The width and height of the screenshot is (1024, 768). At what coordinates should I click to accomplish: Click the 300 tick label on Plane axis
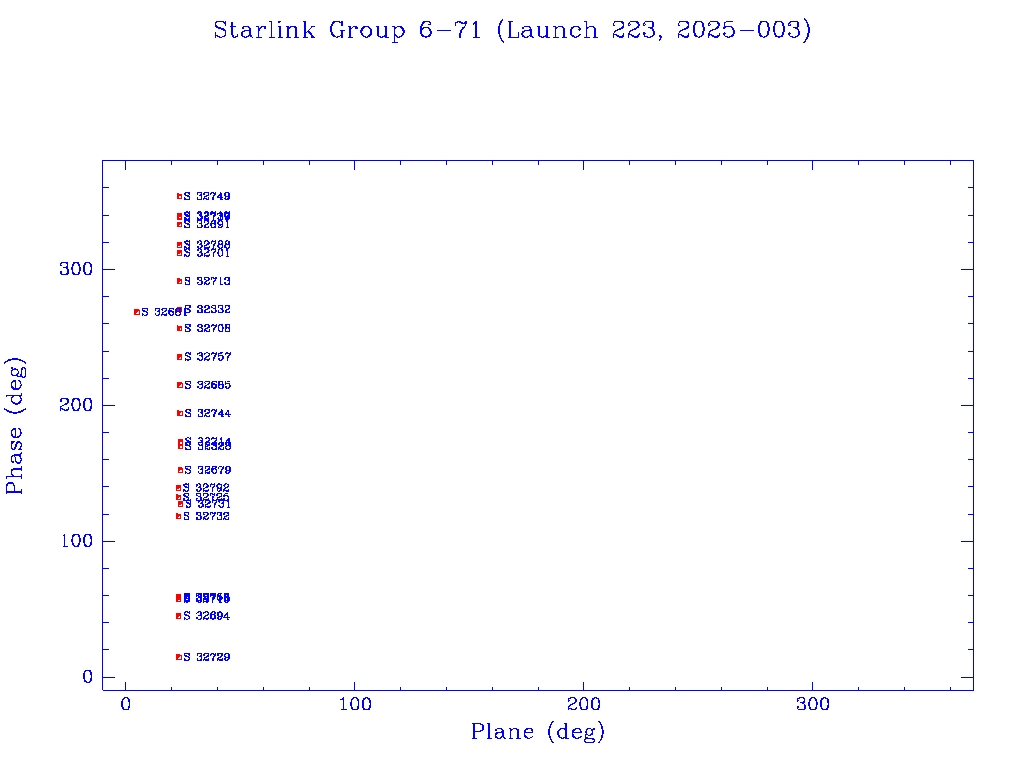click(x=812, y=704)
